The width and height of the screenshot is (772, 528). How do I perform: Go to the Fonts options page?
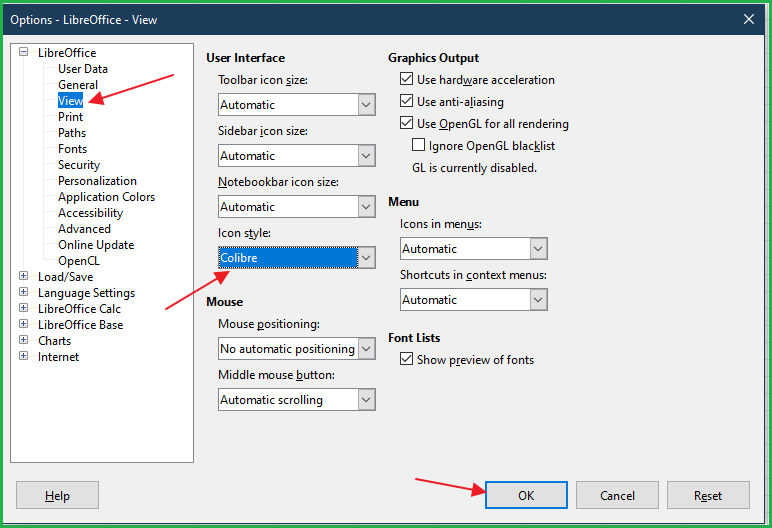(x=72, y=149)
